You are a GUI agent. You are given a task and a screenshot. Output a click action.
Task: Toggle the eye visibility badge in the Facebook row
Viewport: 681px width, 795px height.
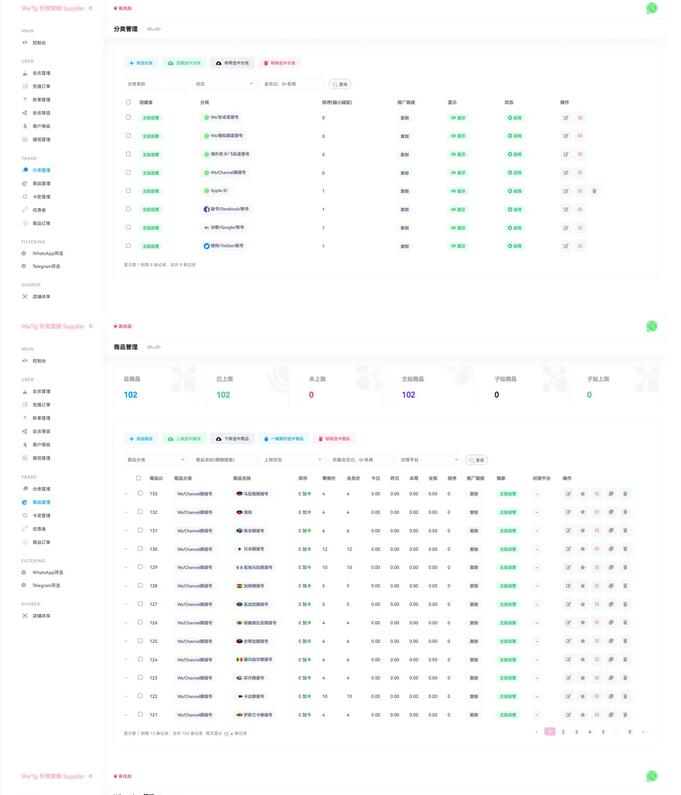click(x=458, y=209)
